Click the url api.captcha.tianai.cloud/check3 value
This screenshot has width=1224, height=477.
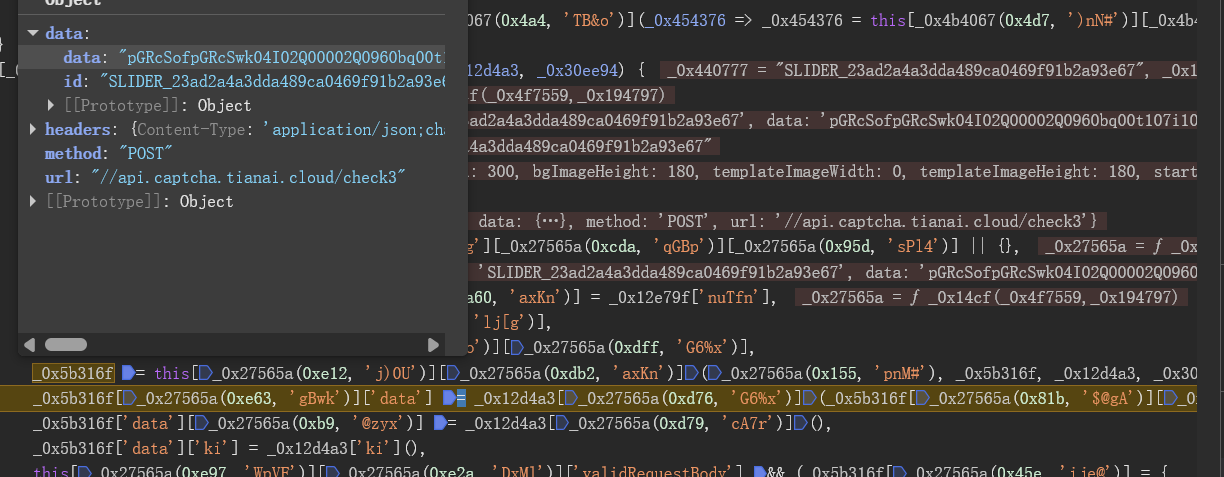pos(239,177)
